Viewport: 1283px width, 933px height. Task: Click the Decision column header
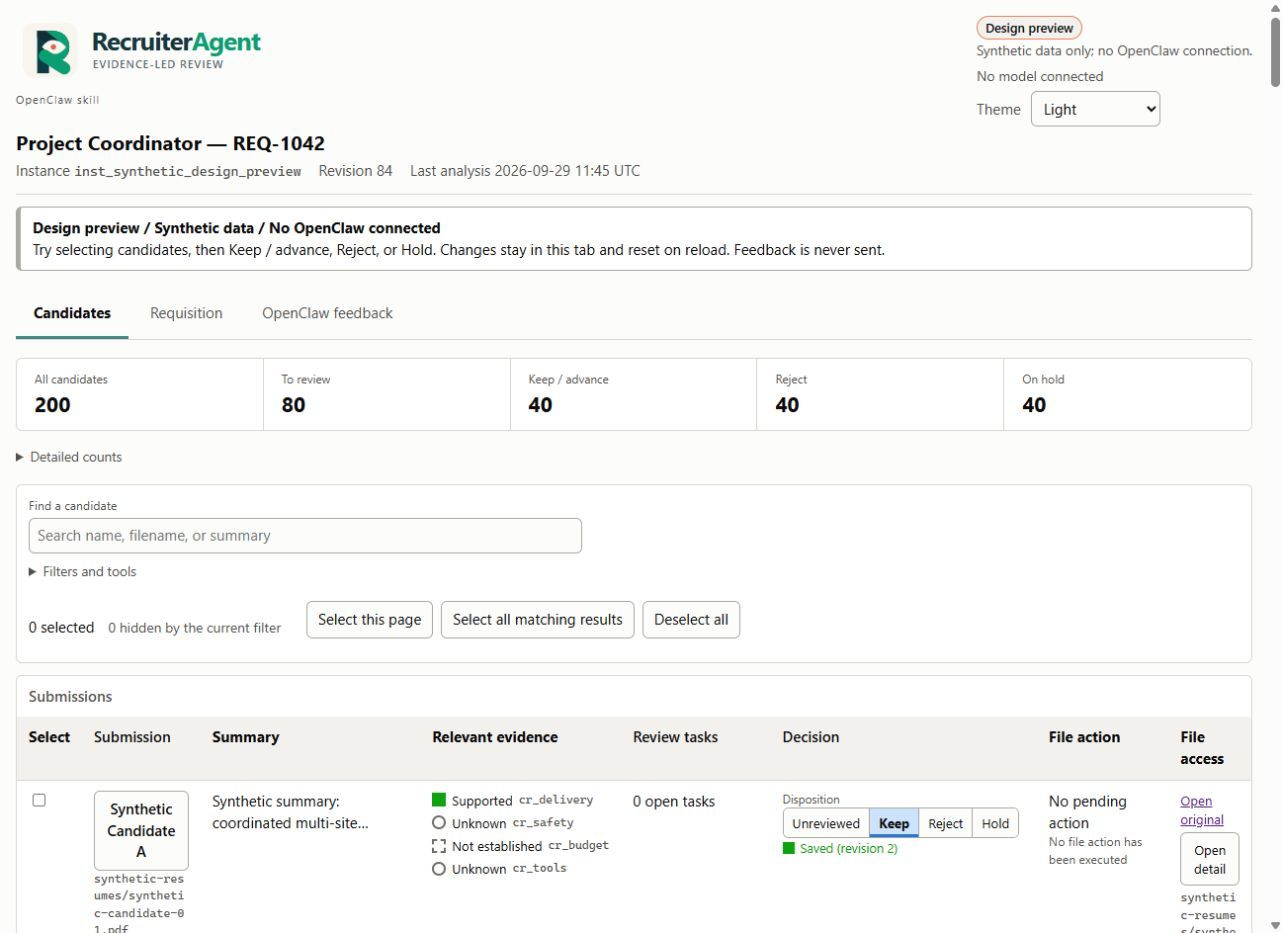pos(811,737)
